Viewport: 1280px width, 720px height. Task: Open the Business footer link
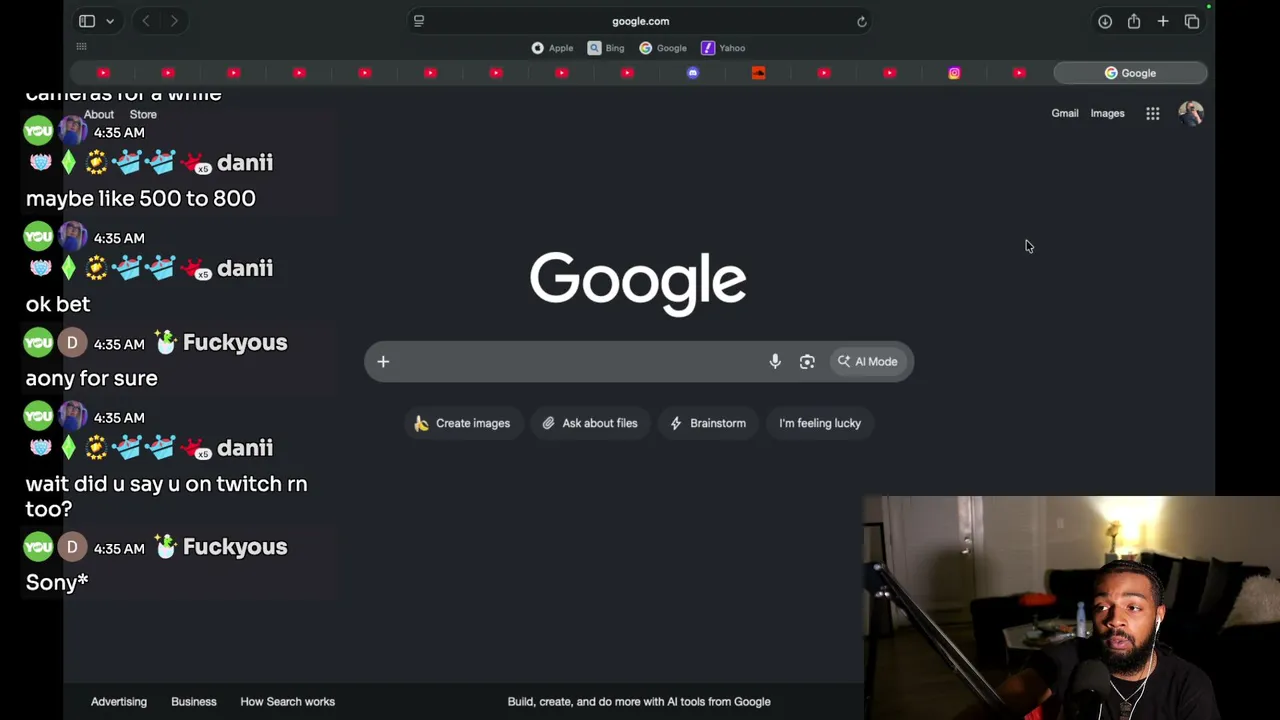coord(194,702)
